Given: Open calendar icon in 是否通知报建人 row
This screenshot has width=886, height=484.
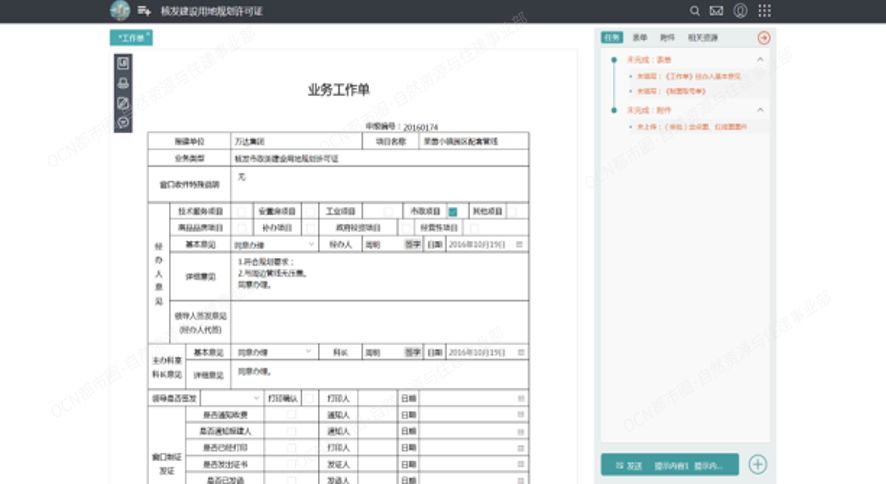Looking at the screenshot, I should [521, 431].
